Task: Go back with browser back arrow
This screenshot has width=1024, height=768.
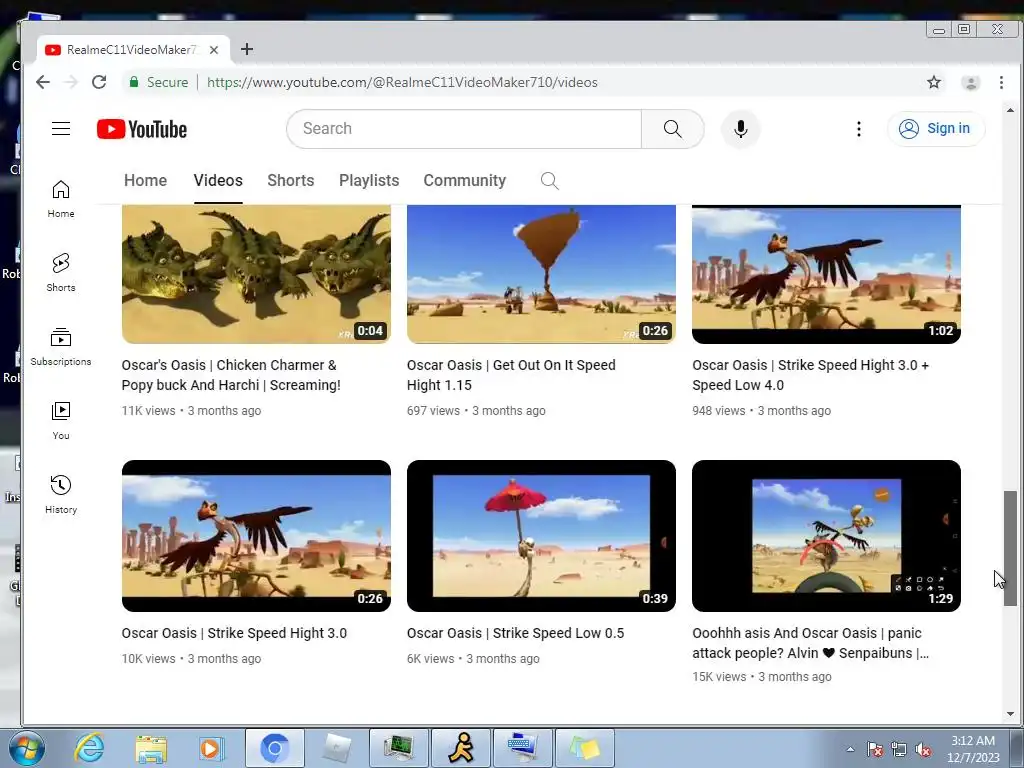Action: tap(43, 82)
